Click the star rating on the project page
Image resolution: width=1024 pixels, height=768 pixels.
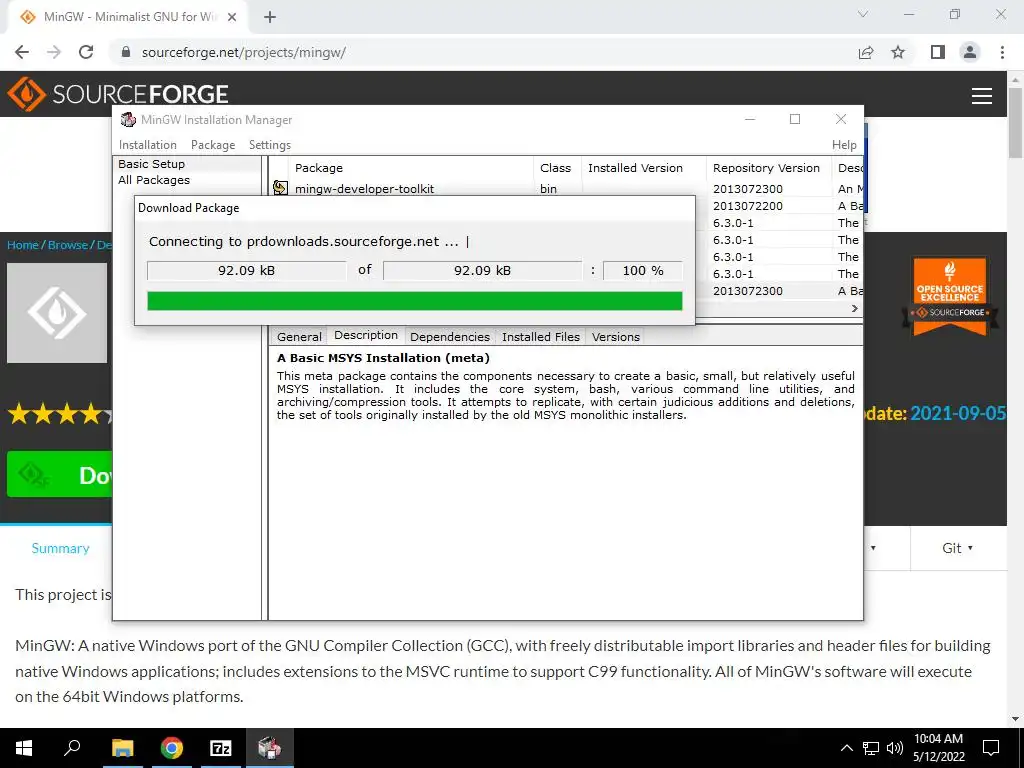[60, 413]
